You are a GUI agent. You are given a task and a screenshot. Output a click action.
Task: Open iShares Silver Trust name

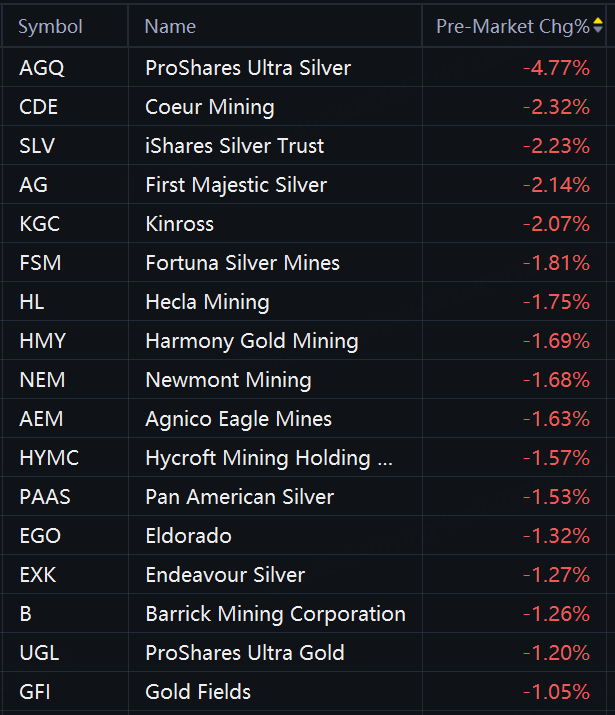235,146
